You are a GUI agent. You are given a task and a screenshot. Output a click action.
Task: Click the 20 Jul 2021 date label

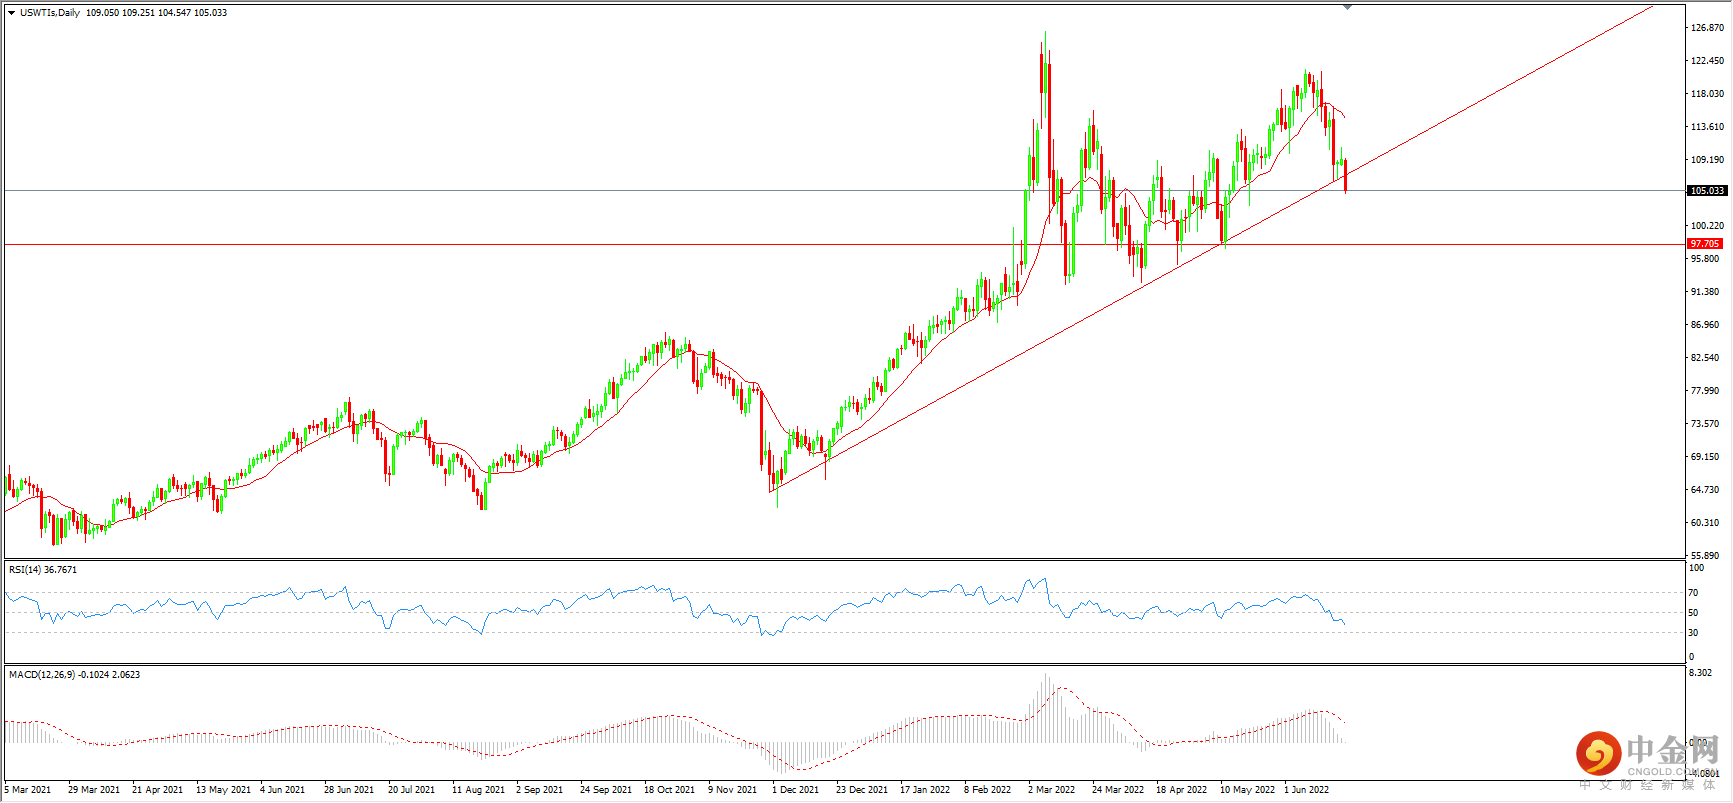click(x=412, y=790)
